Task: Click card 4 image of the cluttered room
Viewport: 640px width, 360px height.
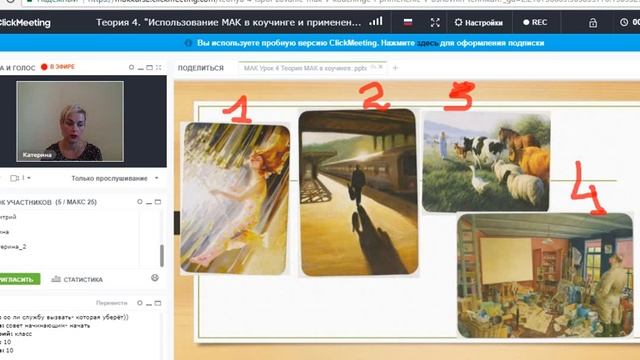Action: pyautogui.click(x=545, y=276)
